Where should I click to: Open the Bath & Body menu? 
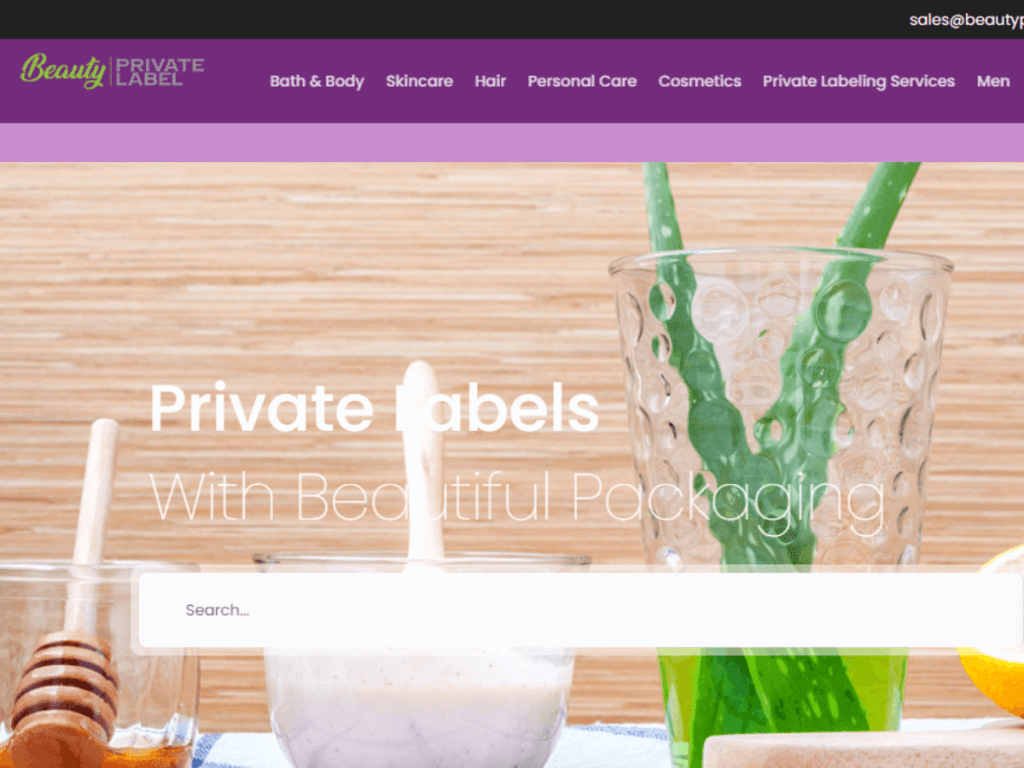click(x=317, y=81)
